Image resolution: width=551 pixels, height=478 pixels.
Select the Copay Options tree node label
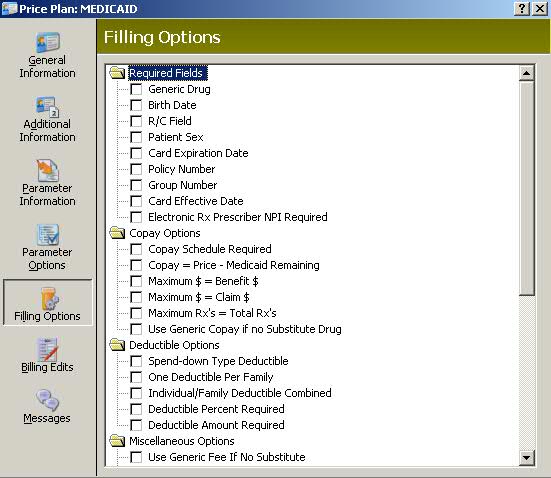165,233
